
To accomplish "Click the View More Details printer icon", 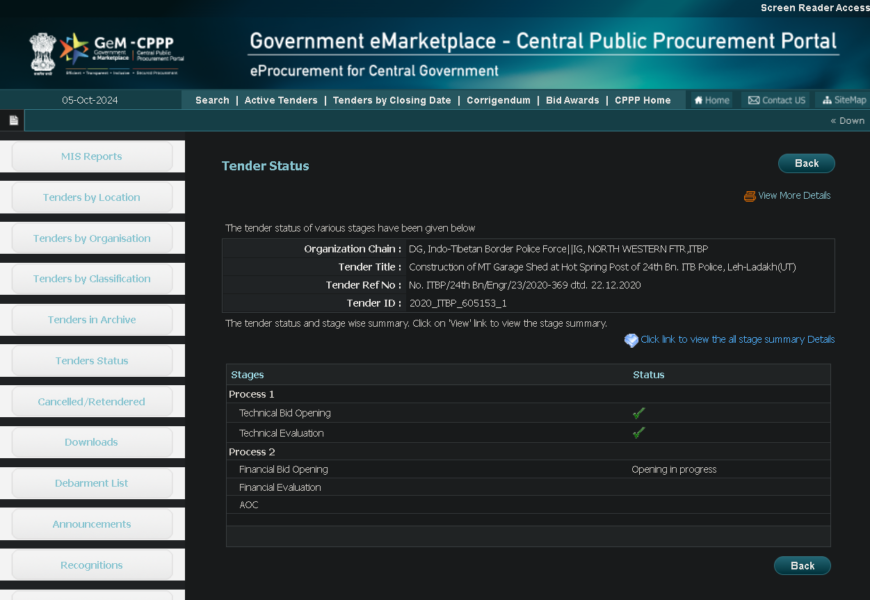I will pyautogui.click(x=750, y=196).
